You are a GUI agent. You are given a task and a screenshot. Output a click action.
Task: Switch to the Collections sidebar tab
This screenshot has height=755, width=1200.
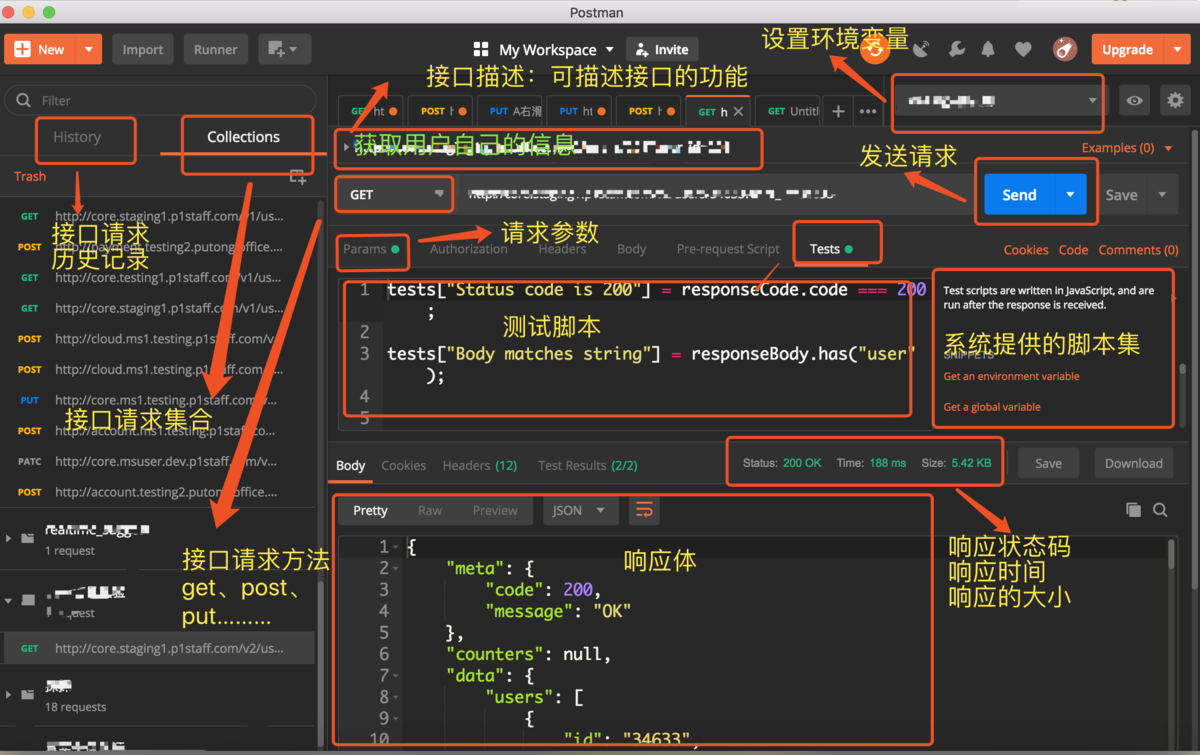click(243, 137)
